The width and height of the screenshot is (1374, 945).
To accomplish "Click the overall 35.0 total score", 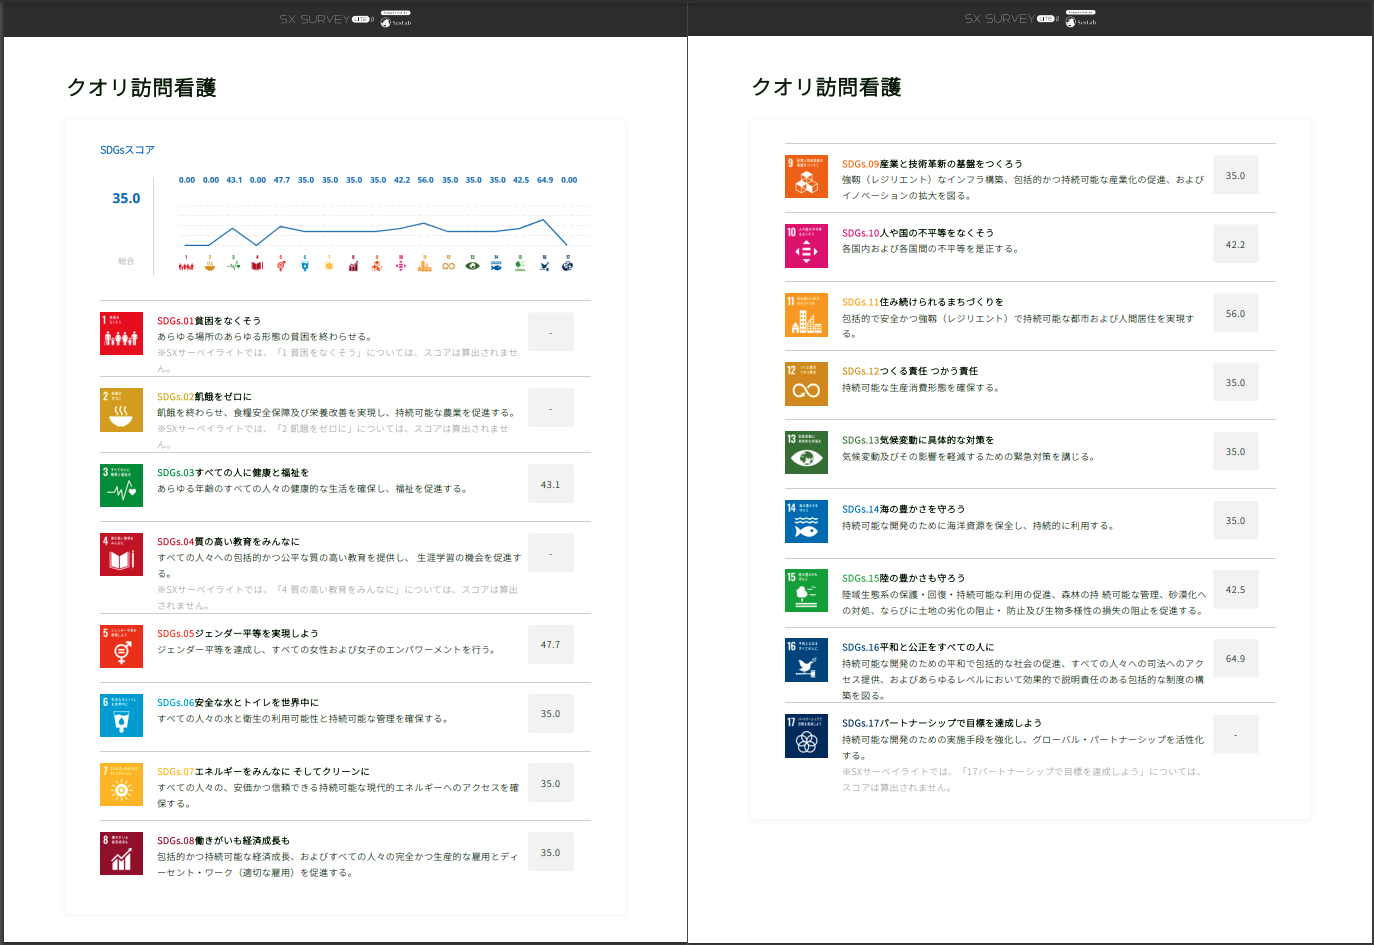I will tap(126, 199).
